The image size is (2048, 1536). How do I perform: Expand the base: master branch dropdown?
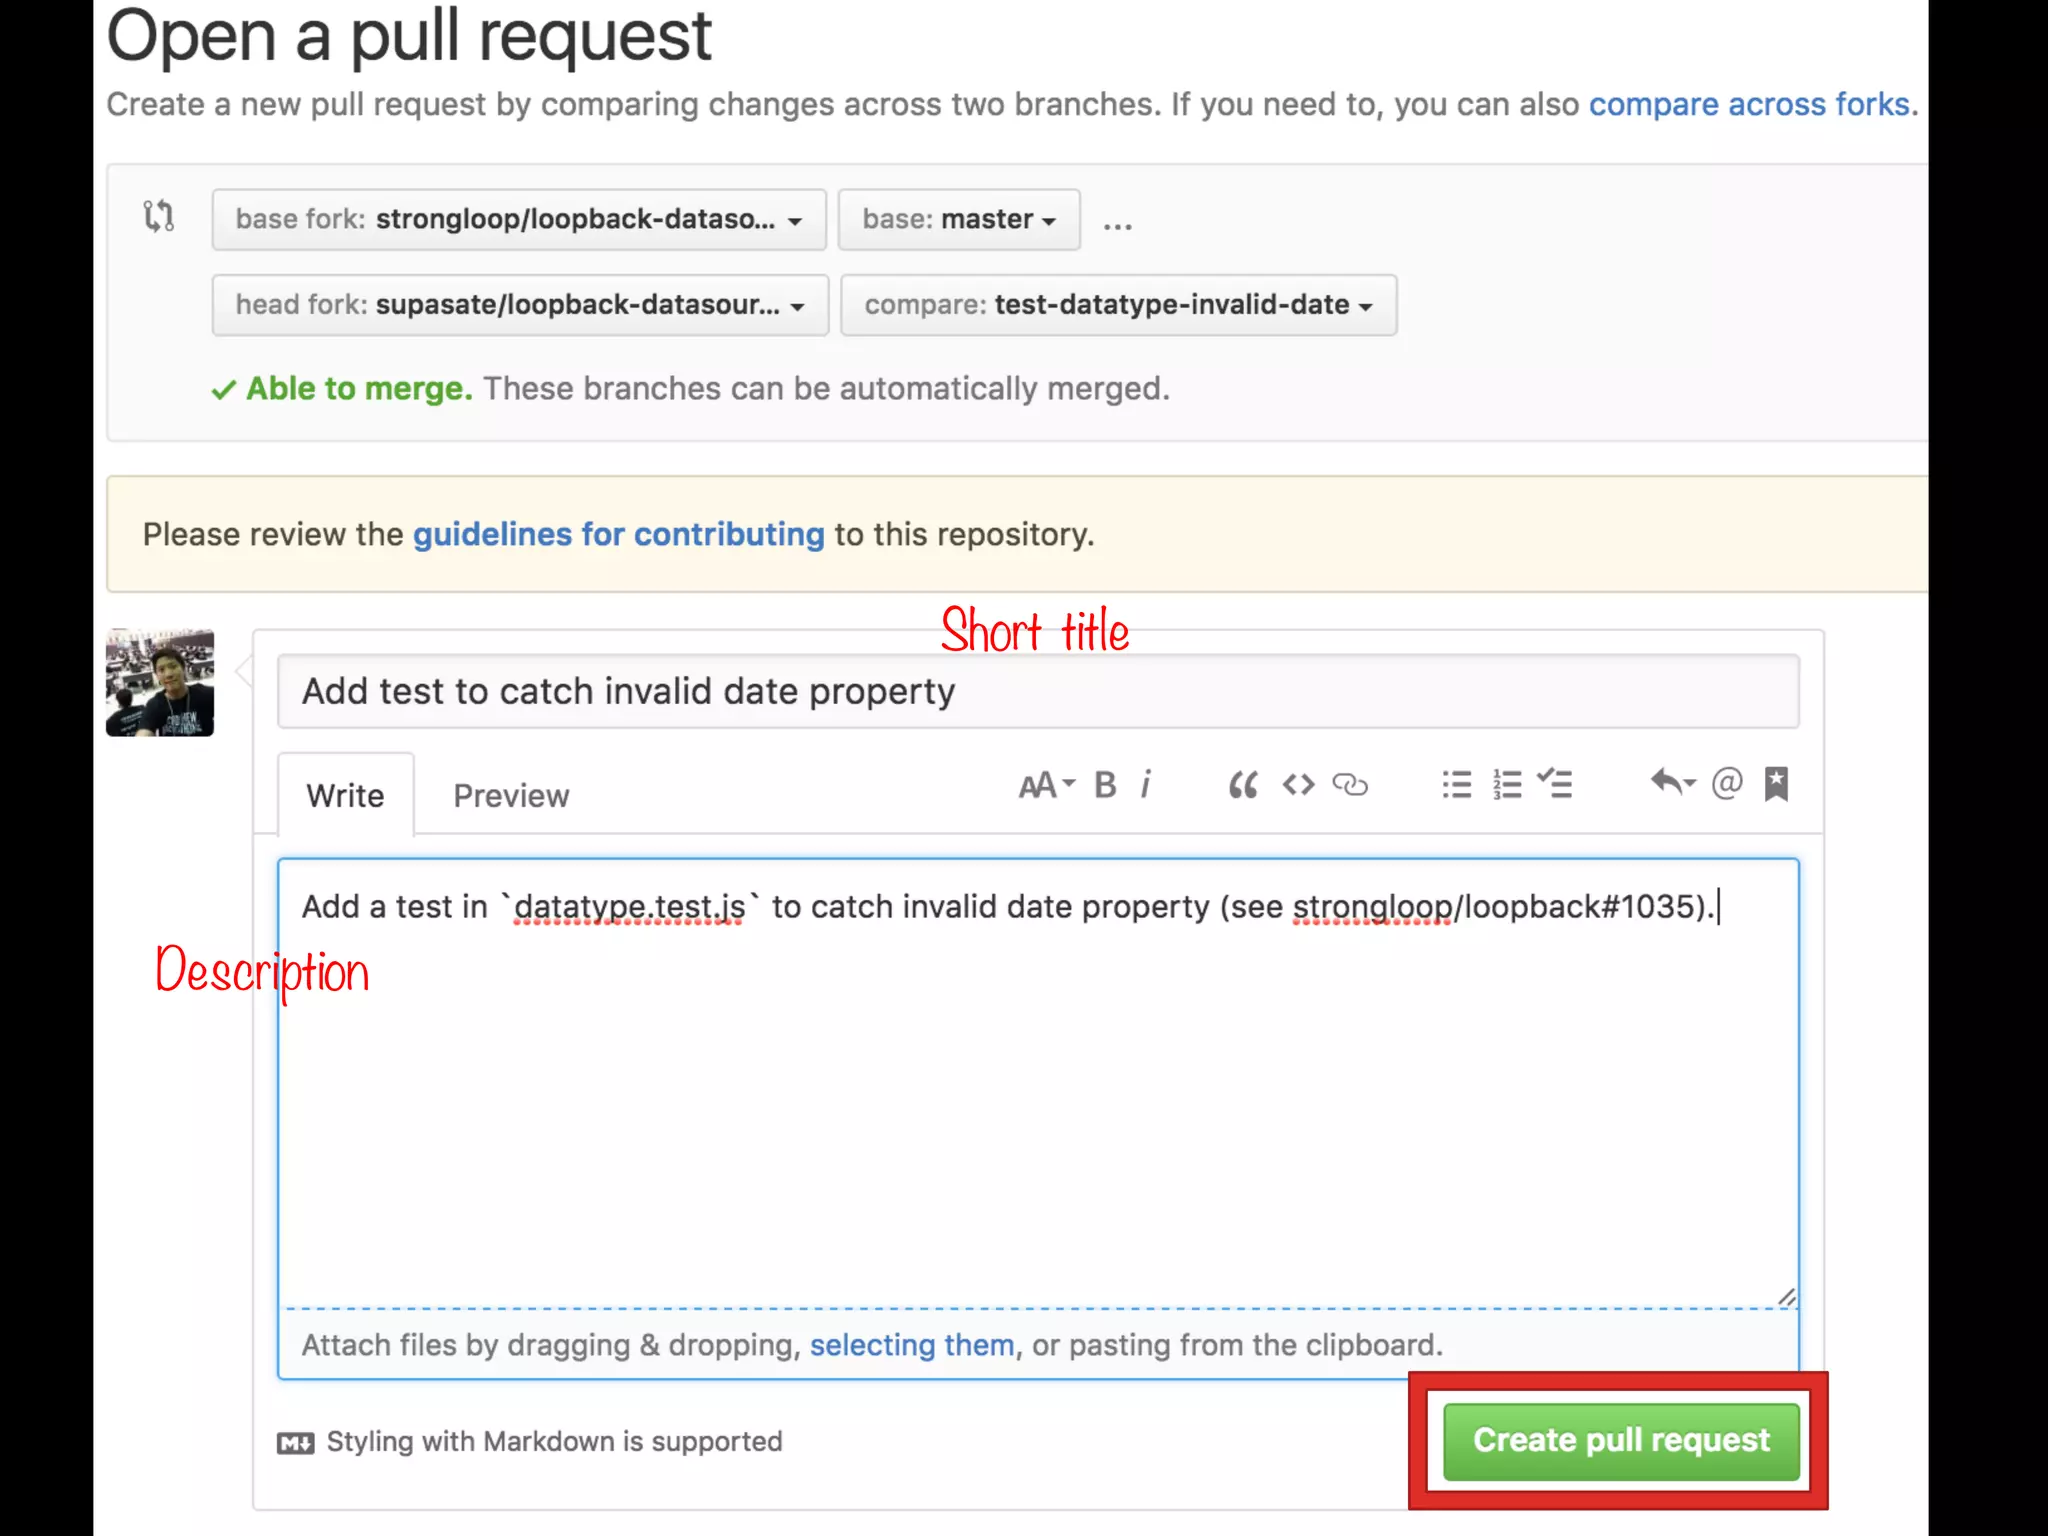tap(958, 219)
